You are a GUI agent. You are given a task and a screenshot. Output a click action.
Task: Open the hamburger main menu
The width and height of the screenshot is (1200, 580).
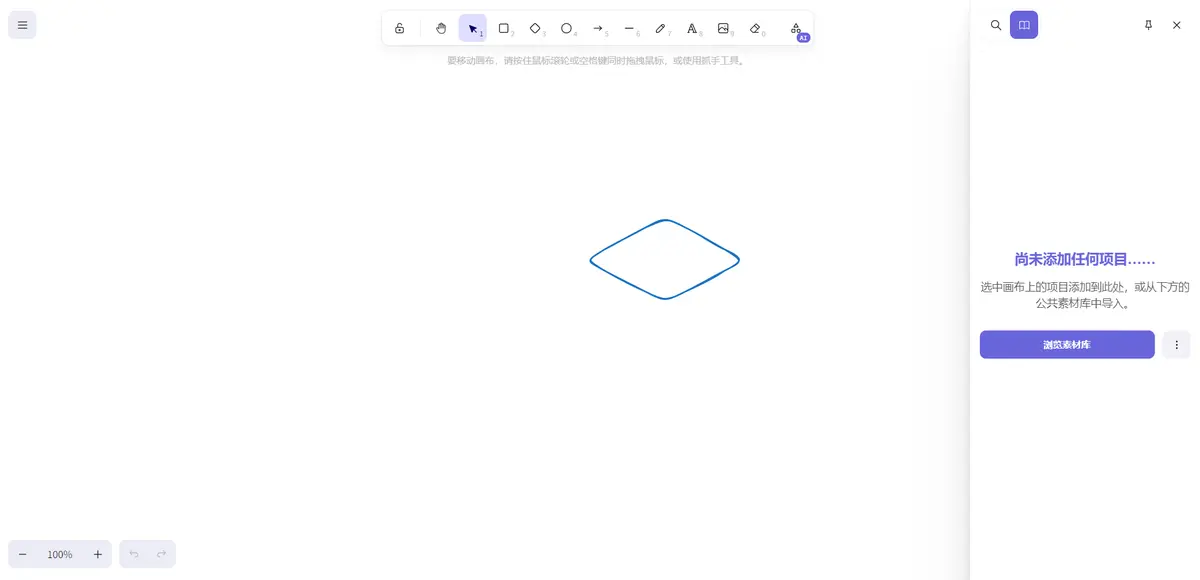click(22, 24)
